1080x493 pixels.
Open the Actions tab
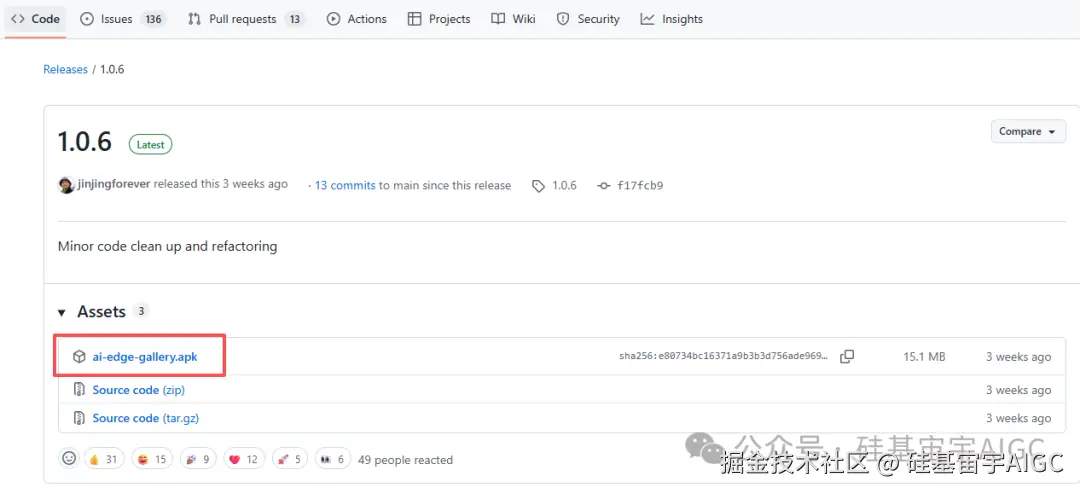[357, 19]
